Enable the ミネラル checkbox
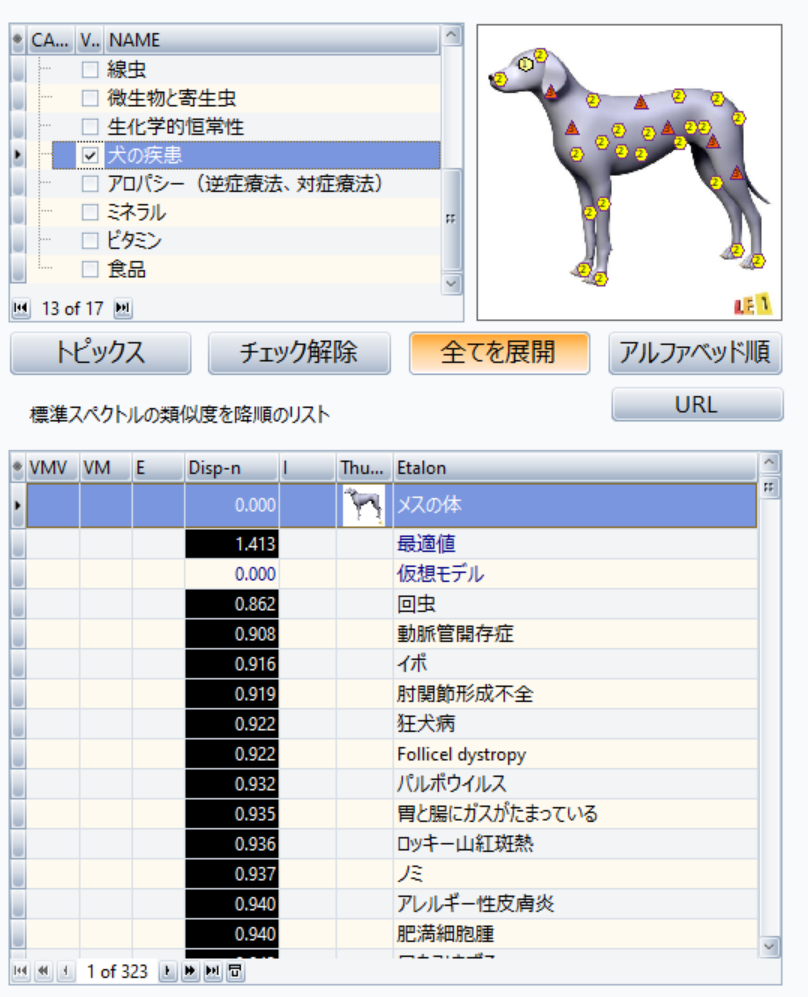This screenshot has height=997, width=808. pyautogui.click(x=90, y=213)
